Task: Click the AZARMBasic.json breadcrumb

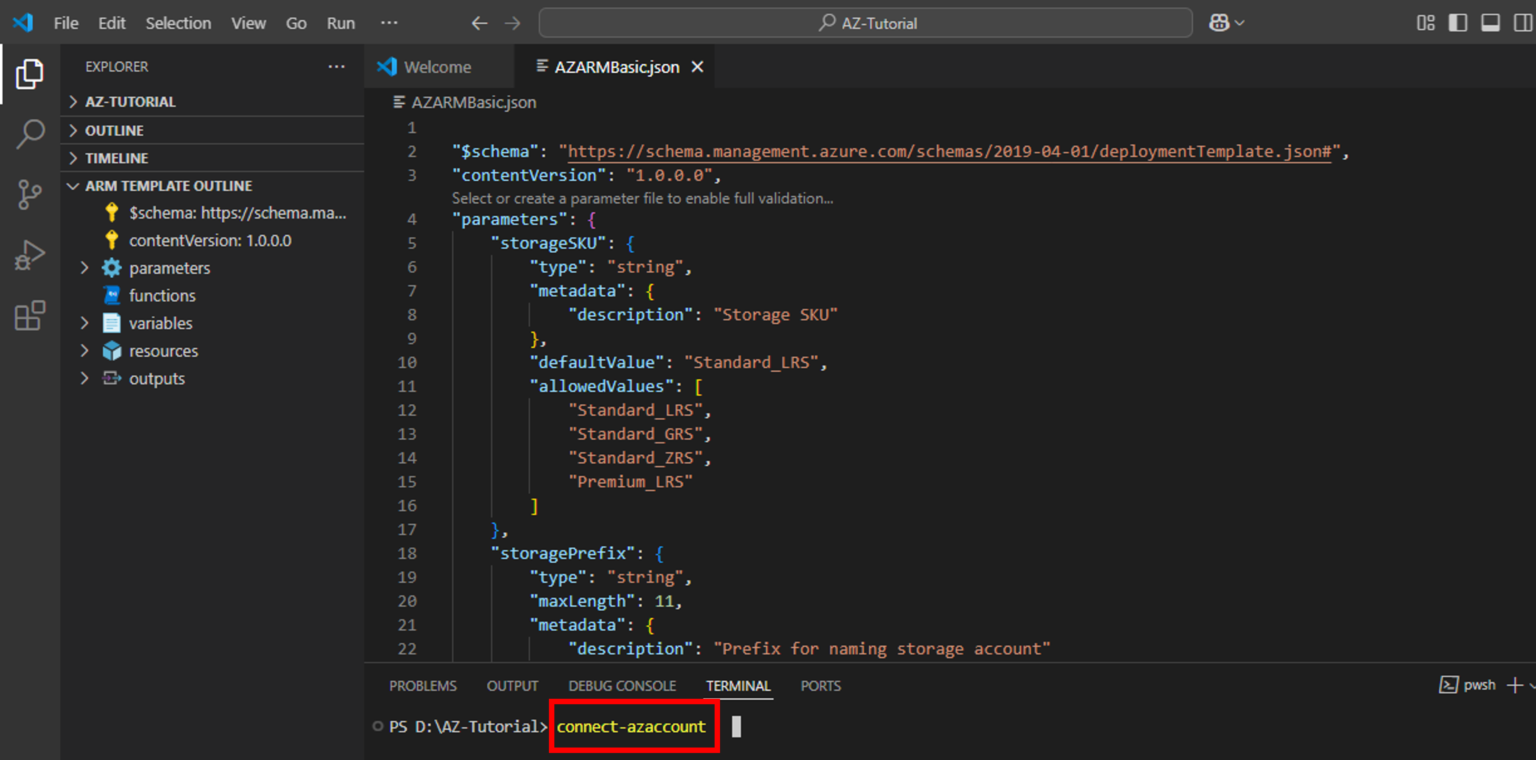Action: [x=465, y=102]
